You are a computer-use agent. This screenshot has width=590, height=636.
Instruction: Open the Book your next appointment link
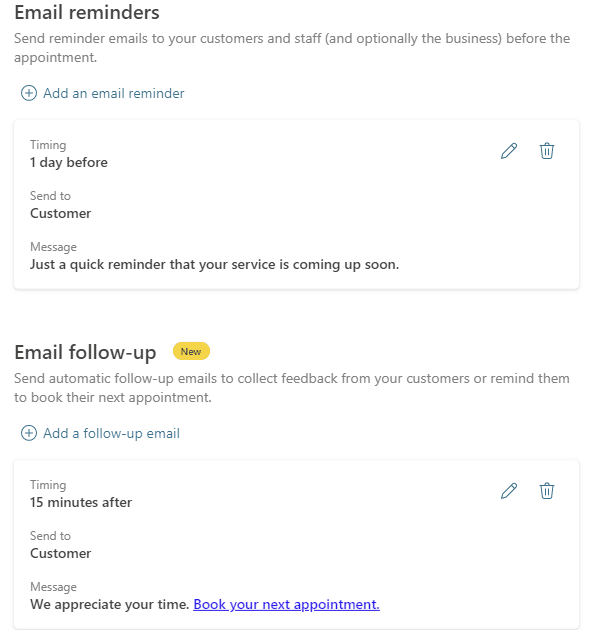tap(286, 604)
